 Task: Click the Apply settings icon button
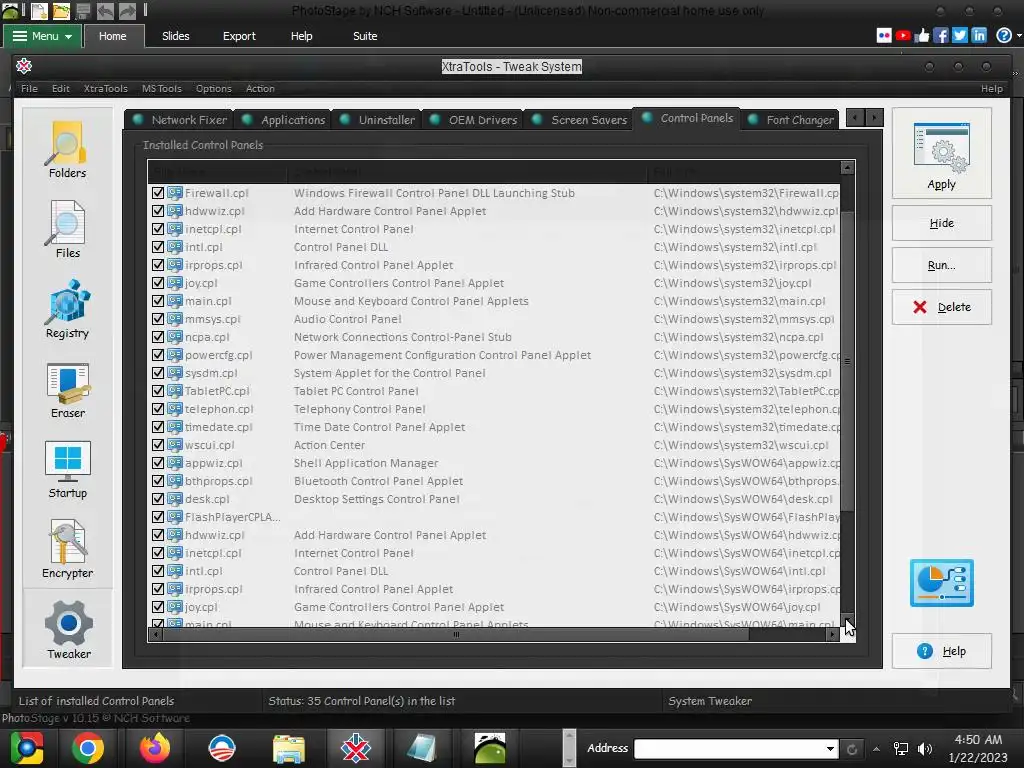[x=941, y=153]
